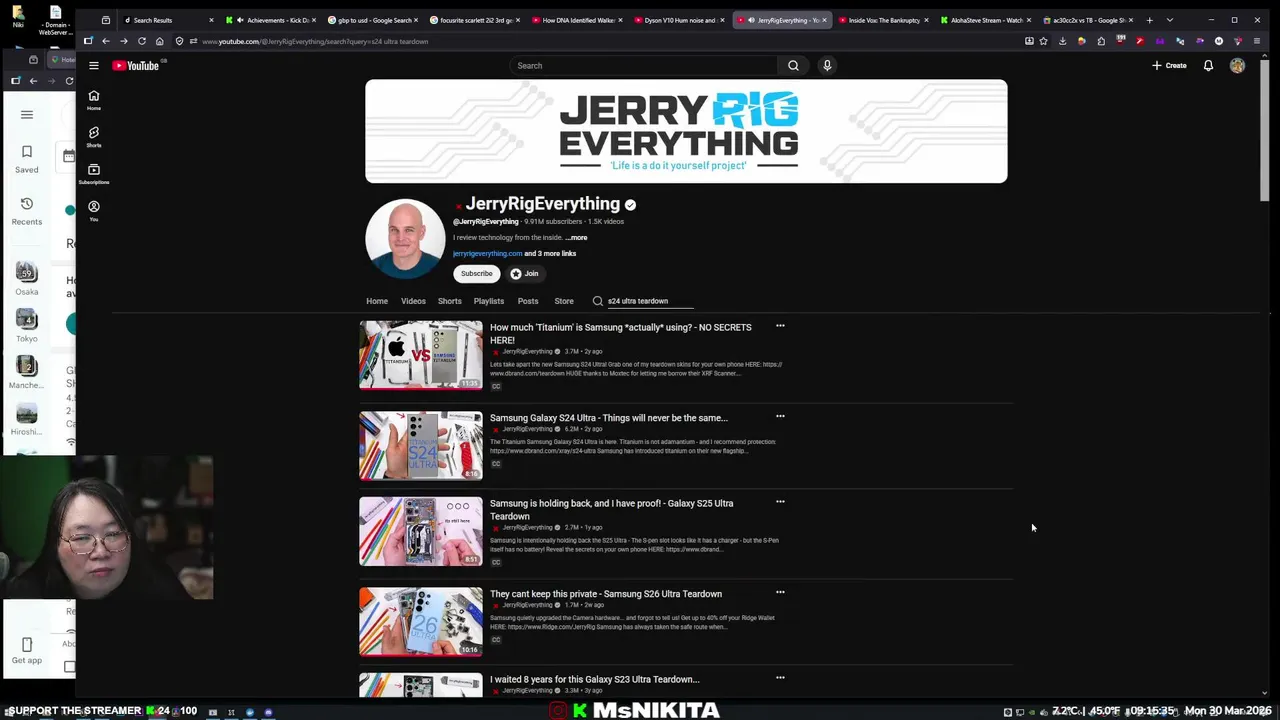Open the Titanium vs Samsung video thumbnail
Image resolution: width=1280 pixels, height=720 pixels.
tap(421, 354)
